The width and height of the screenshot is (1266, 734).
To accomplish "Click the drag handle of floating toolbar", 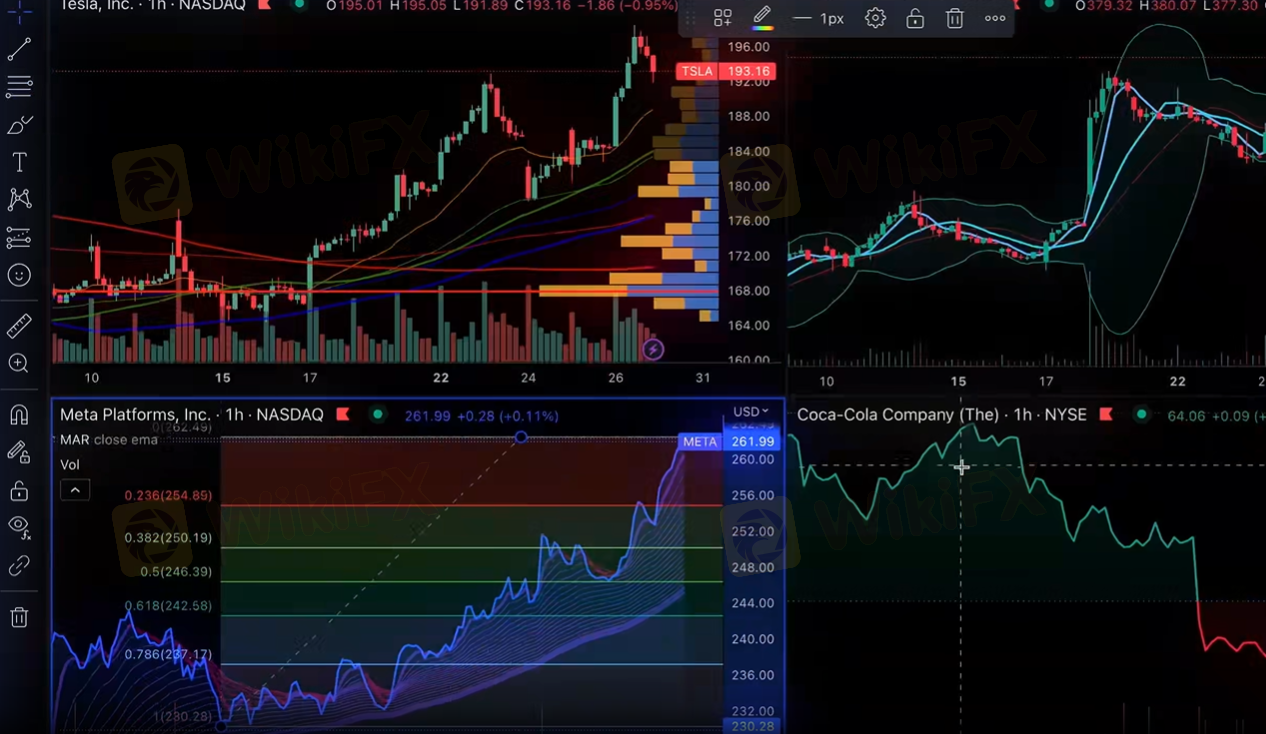I will click(692, 18).
